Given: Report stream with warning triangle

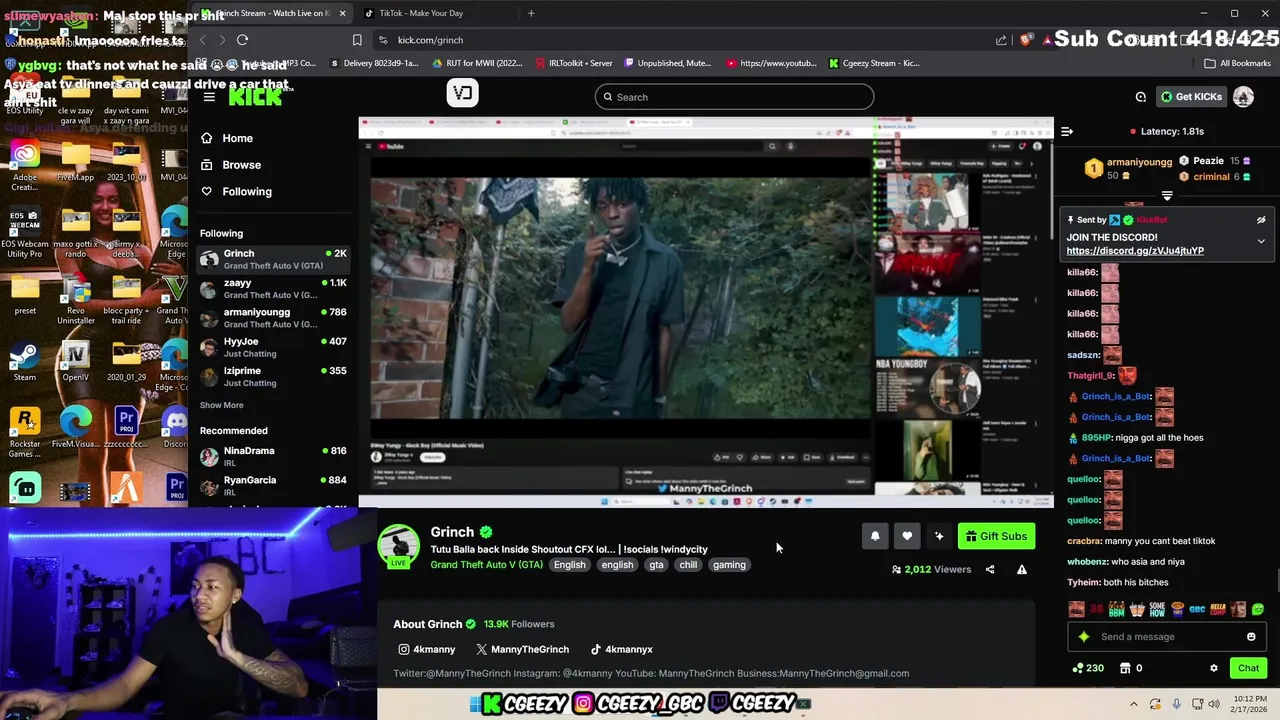Looking at the screenshot, I should coord(1022,570).
